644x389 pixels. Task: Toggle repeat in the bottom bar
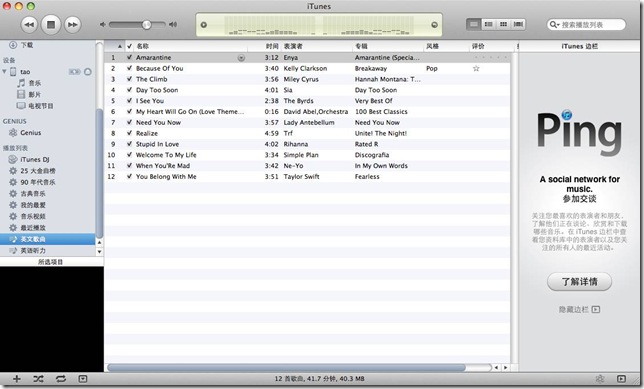(x=61, y=379)
